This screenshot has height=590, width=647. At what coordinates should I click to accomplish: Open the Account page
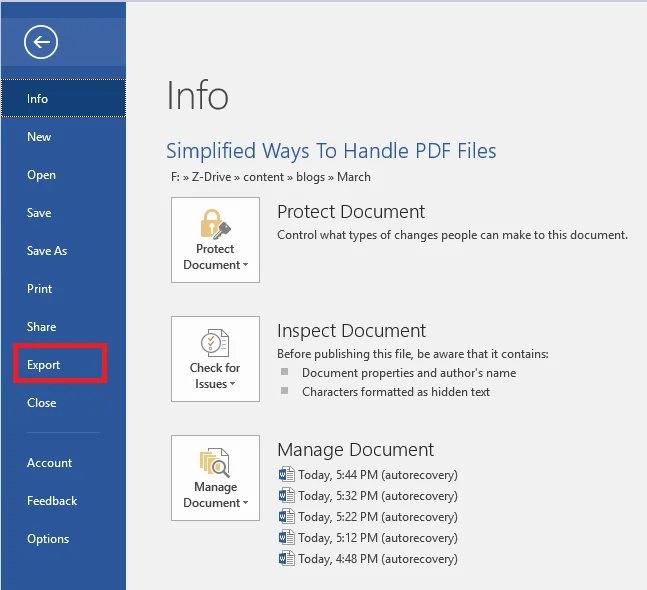[x=50, y=463]
